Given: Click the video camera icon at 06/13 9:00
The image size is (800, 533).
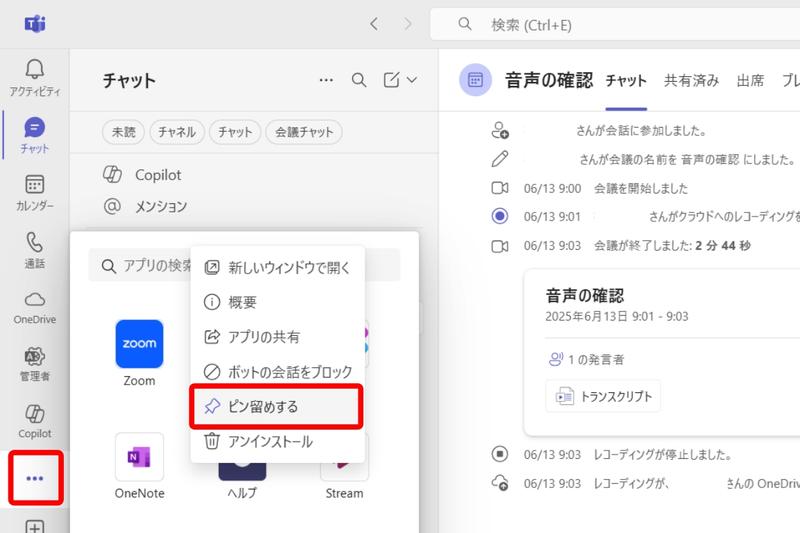Looking at the screenshot, I should pyautogui.click(x=500, y=188).
